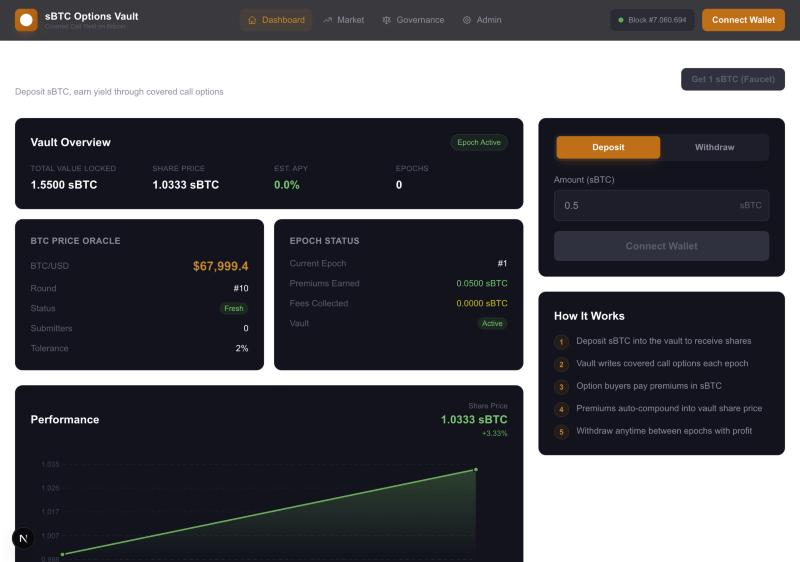Click 'Deposit sBTC into the vault' step text
Viewport: 800px width, 562px height.
(664, 341)
